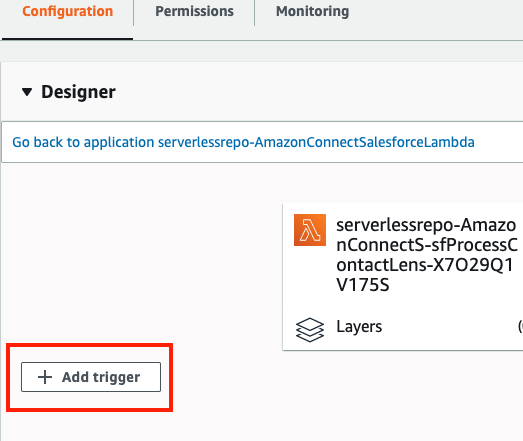Click the sfProcessContactLens function name

tap(427, 255)
